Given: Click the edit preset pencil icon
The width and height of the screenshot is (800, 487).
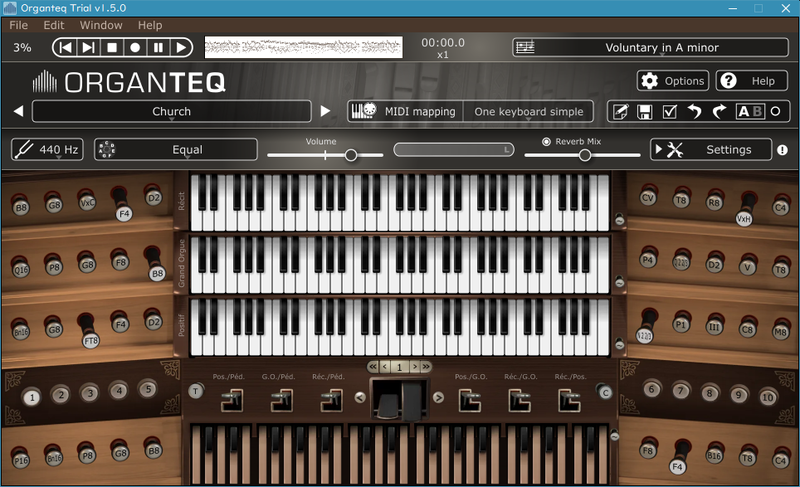Looking at the screenshot, I should click(x=620, y=111).
